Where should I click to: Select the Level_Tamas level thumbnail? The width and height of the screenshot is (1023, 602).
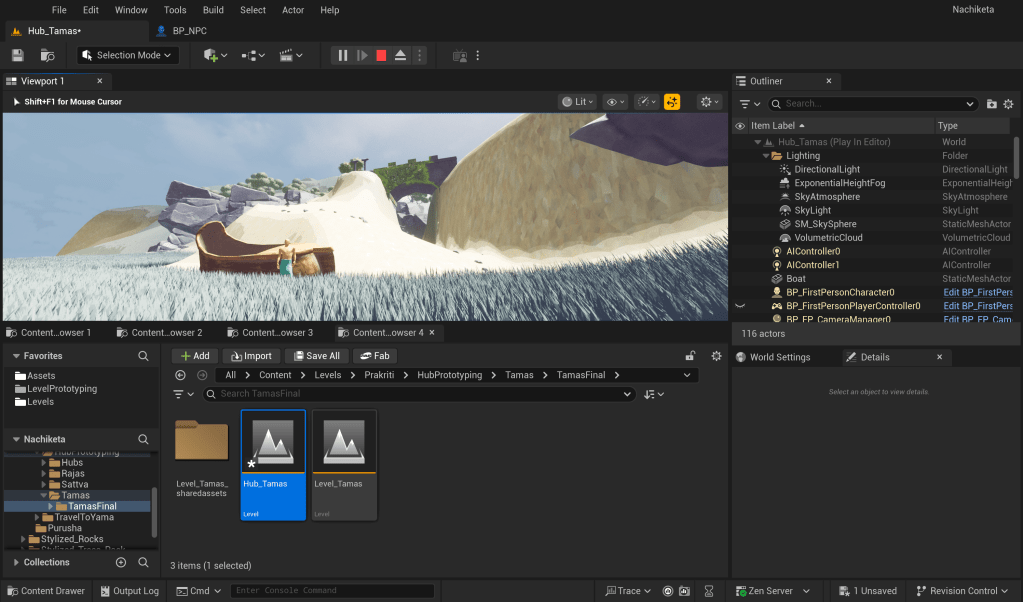(344, 464)
